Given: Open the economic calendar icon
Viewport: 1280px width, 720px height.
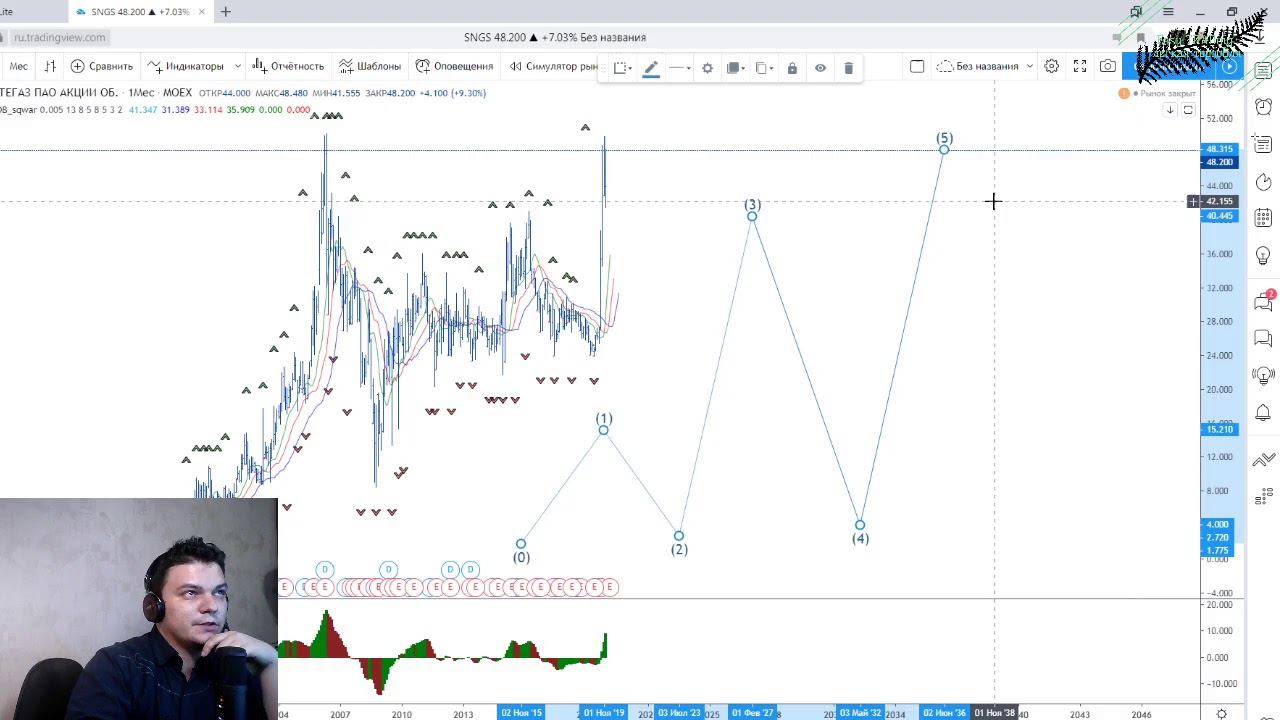Looking at the screenshot, I should coord(1263,217).
